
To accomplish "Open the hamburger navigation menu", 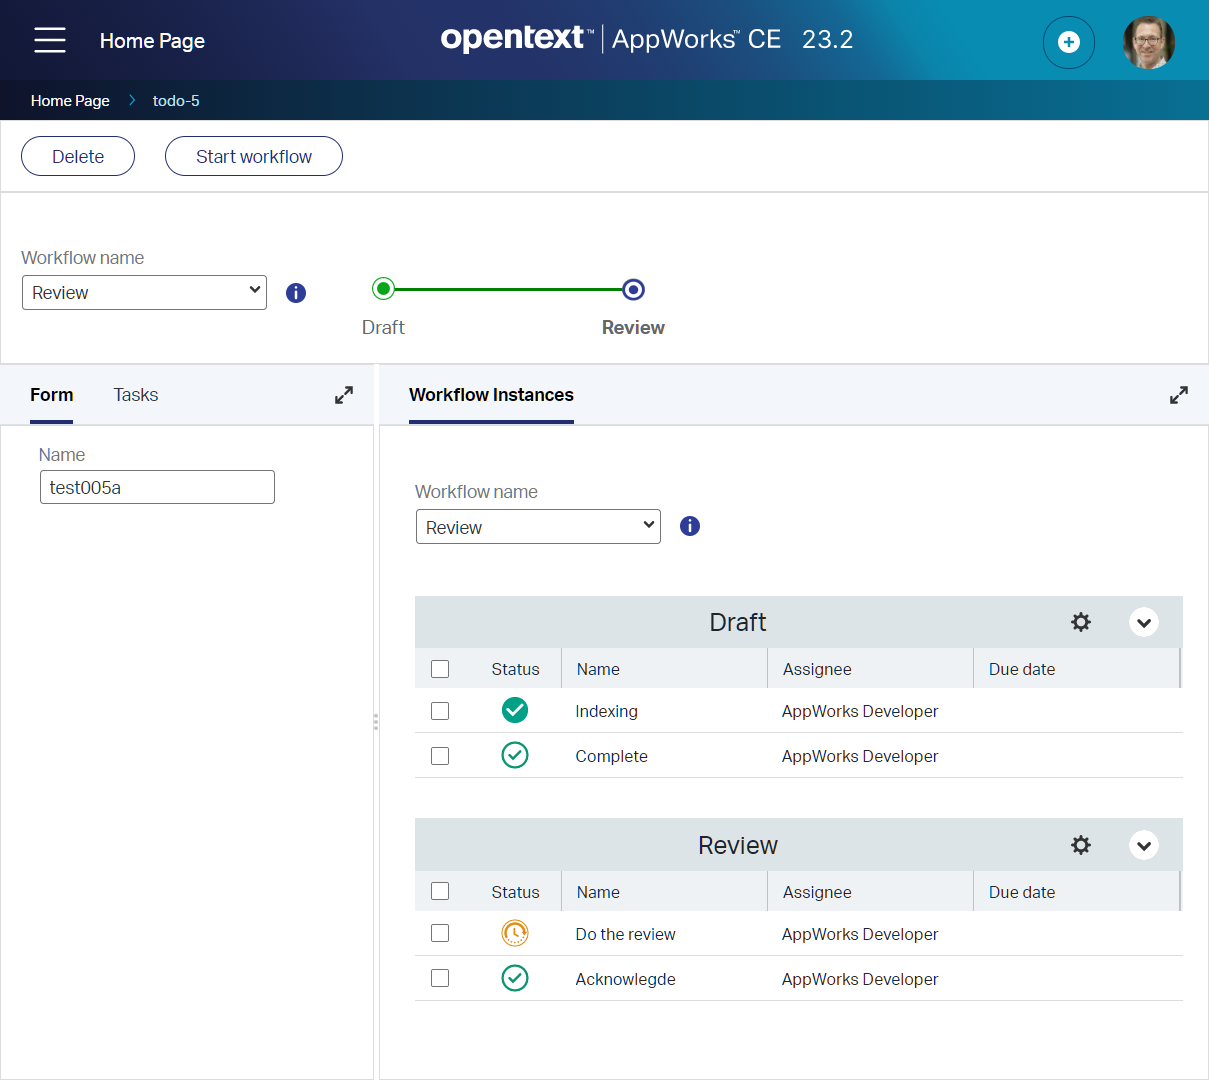I will tap(50, 40).
